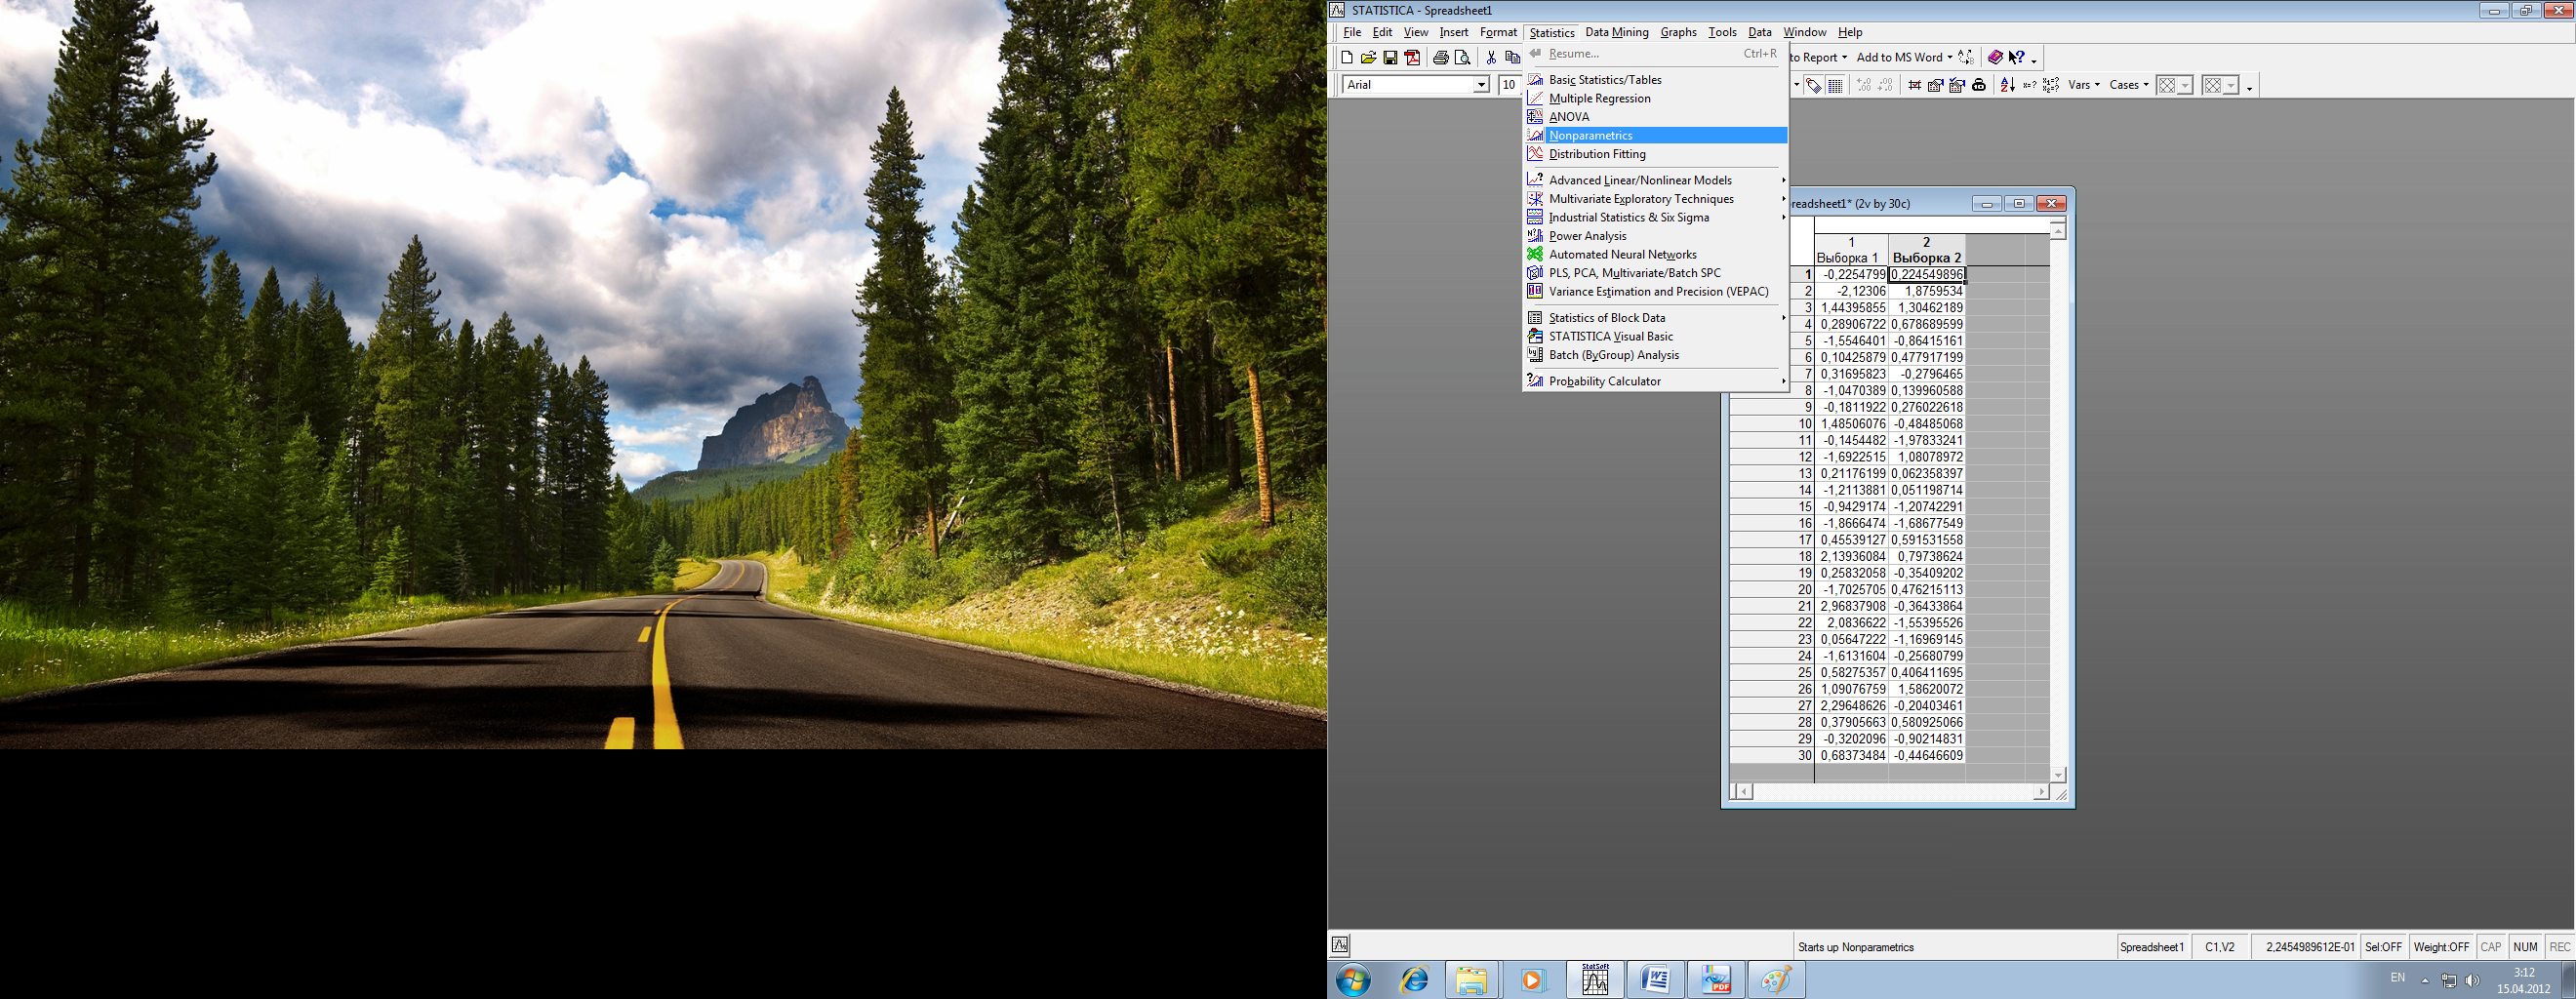The width and height of the screenshot is (2576, 999).
Task: Click the x=? recalculate formula icon
Action: pos(2029,86)
